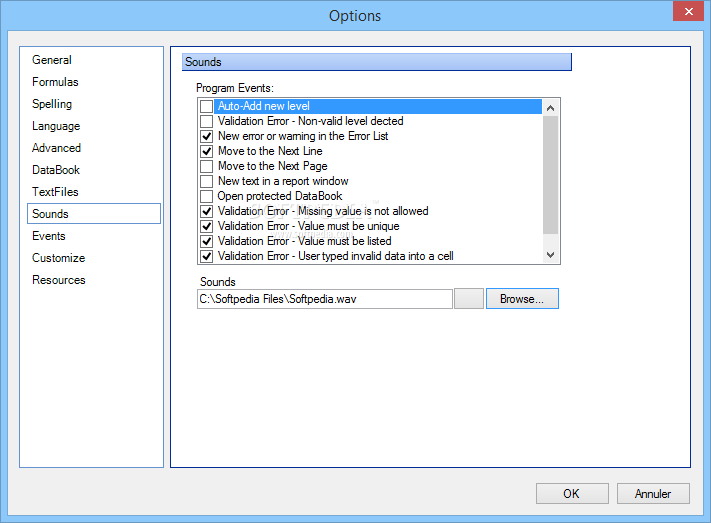Click the blank button beside the sound path
This screenshot has width=711, height=523.
[x=469, y=299]
